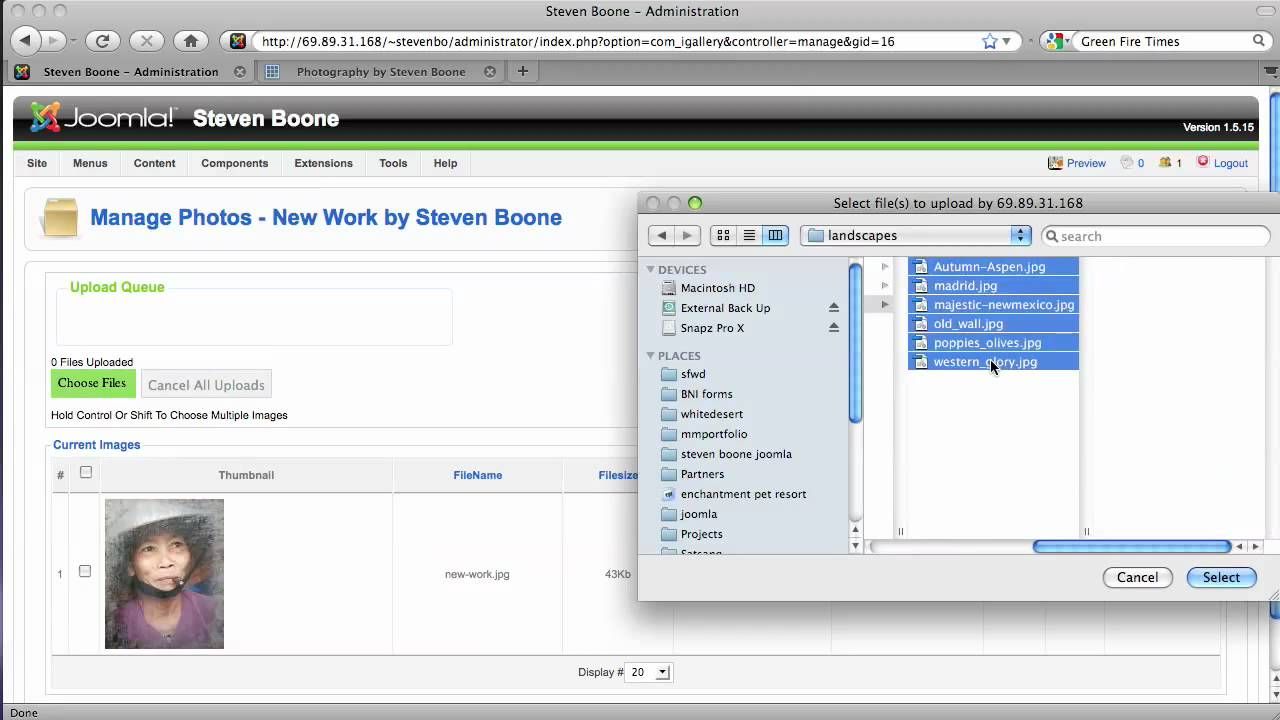Click the sidebar vertical scrollbar
1280x720 pixels.
[856, 342]
